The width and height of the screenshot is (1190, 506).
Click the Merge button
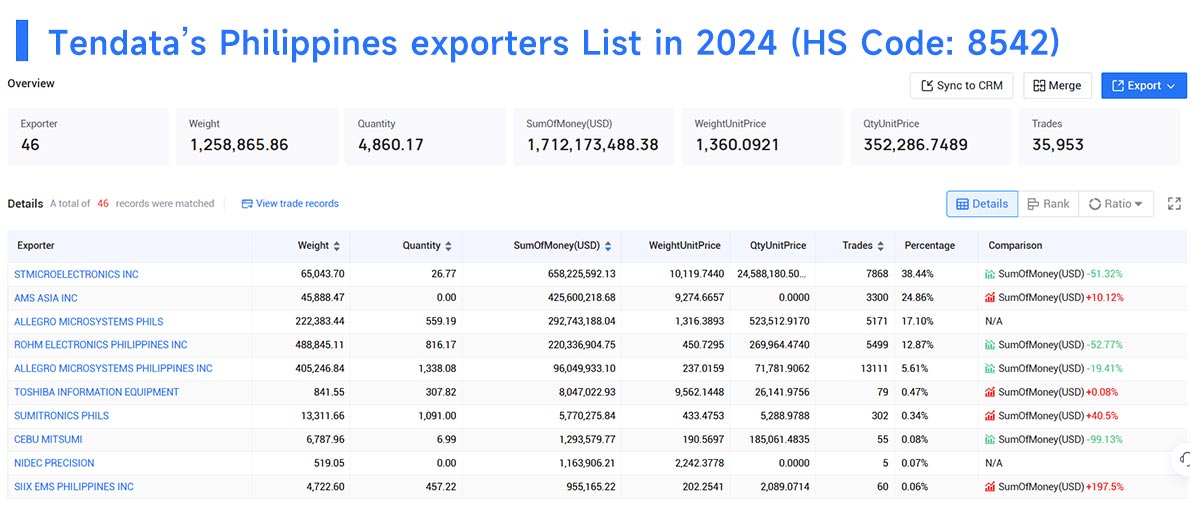(x=1057, y=86)
